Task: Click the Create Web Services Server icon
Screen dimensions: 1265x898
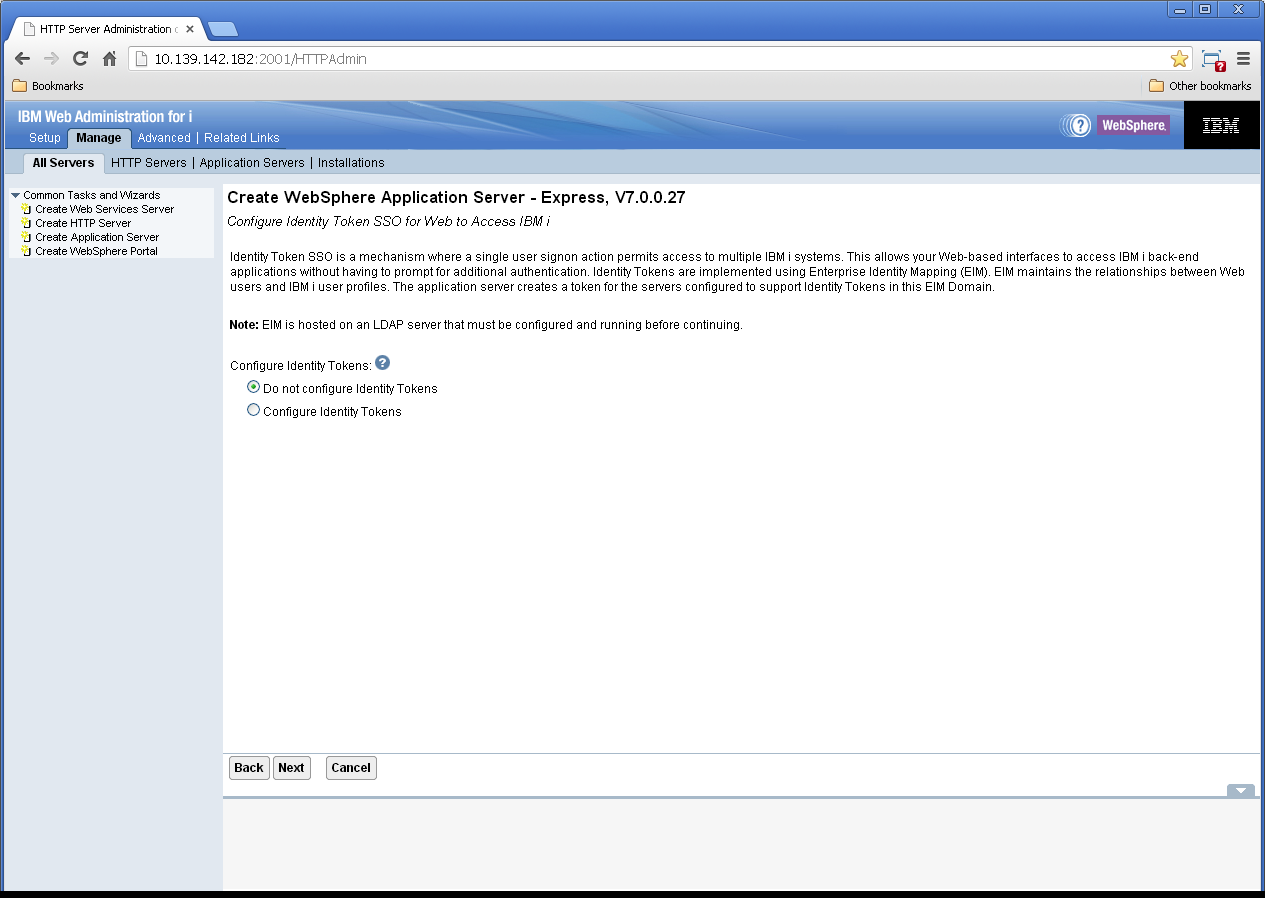Action: point(26,209)
